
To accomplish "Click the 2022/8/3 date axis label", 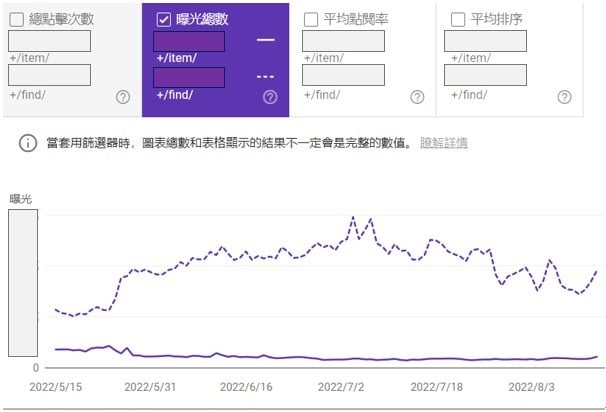I will pos(532,387).
